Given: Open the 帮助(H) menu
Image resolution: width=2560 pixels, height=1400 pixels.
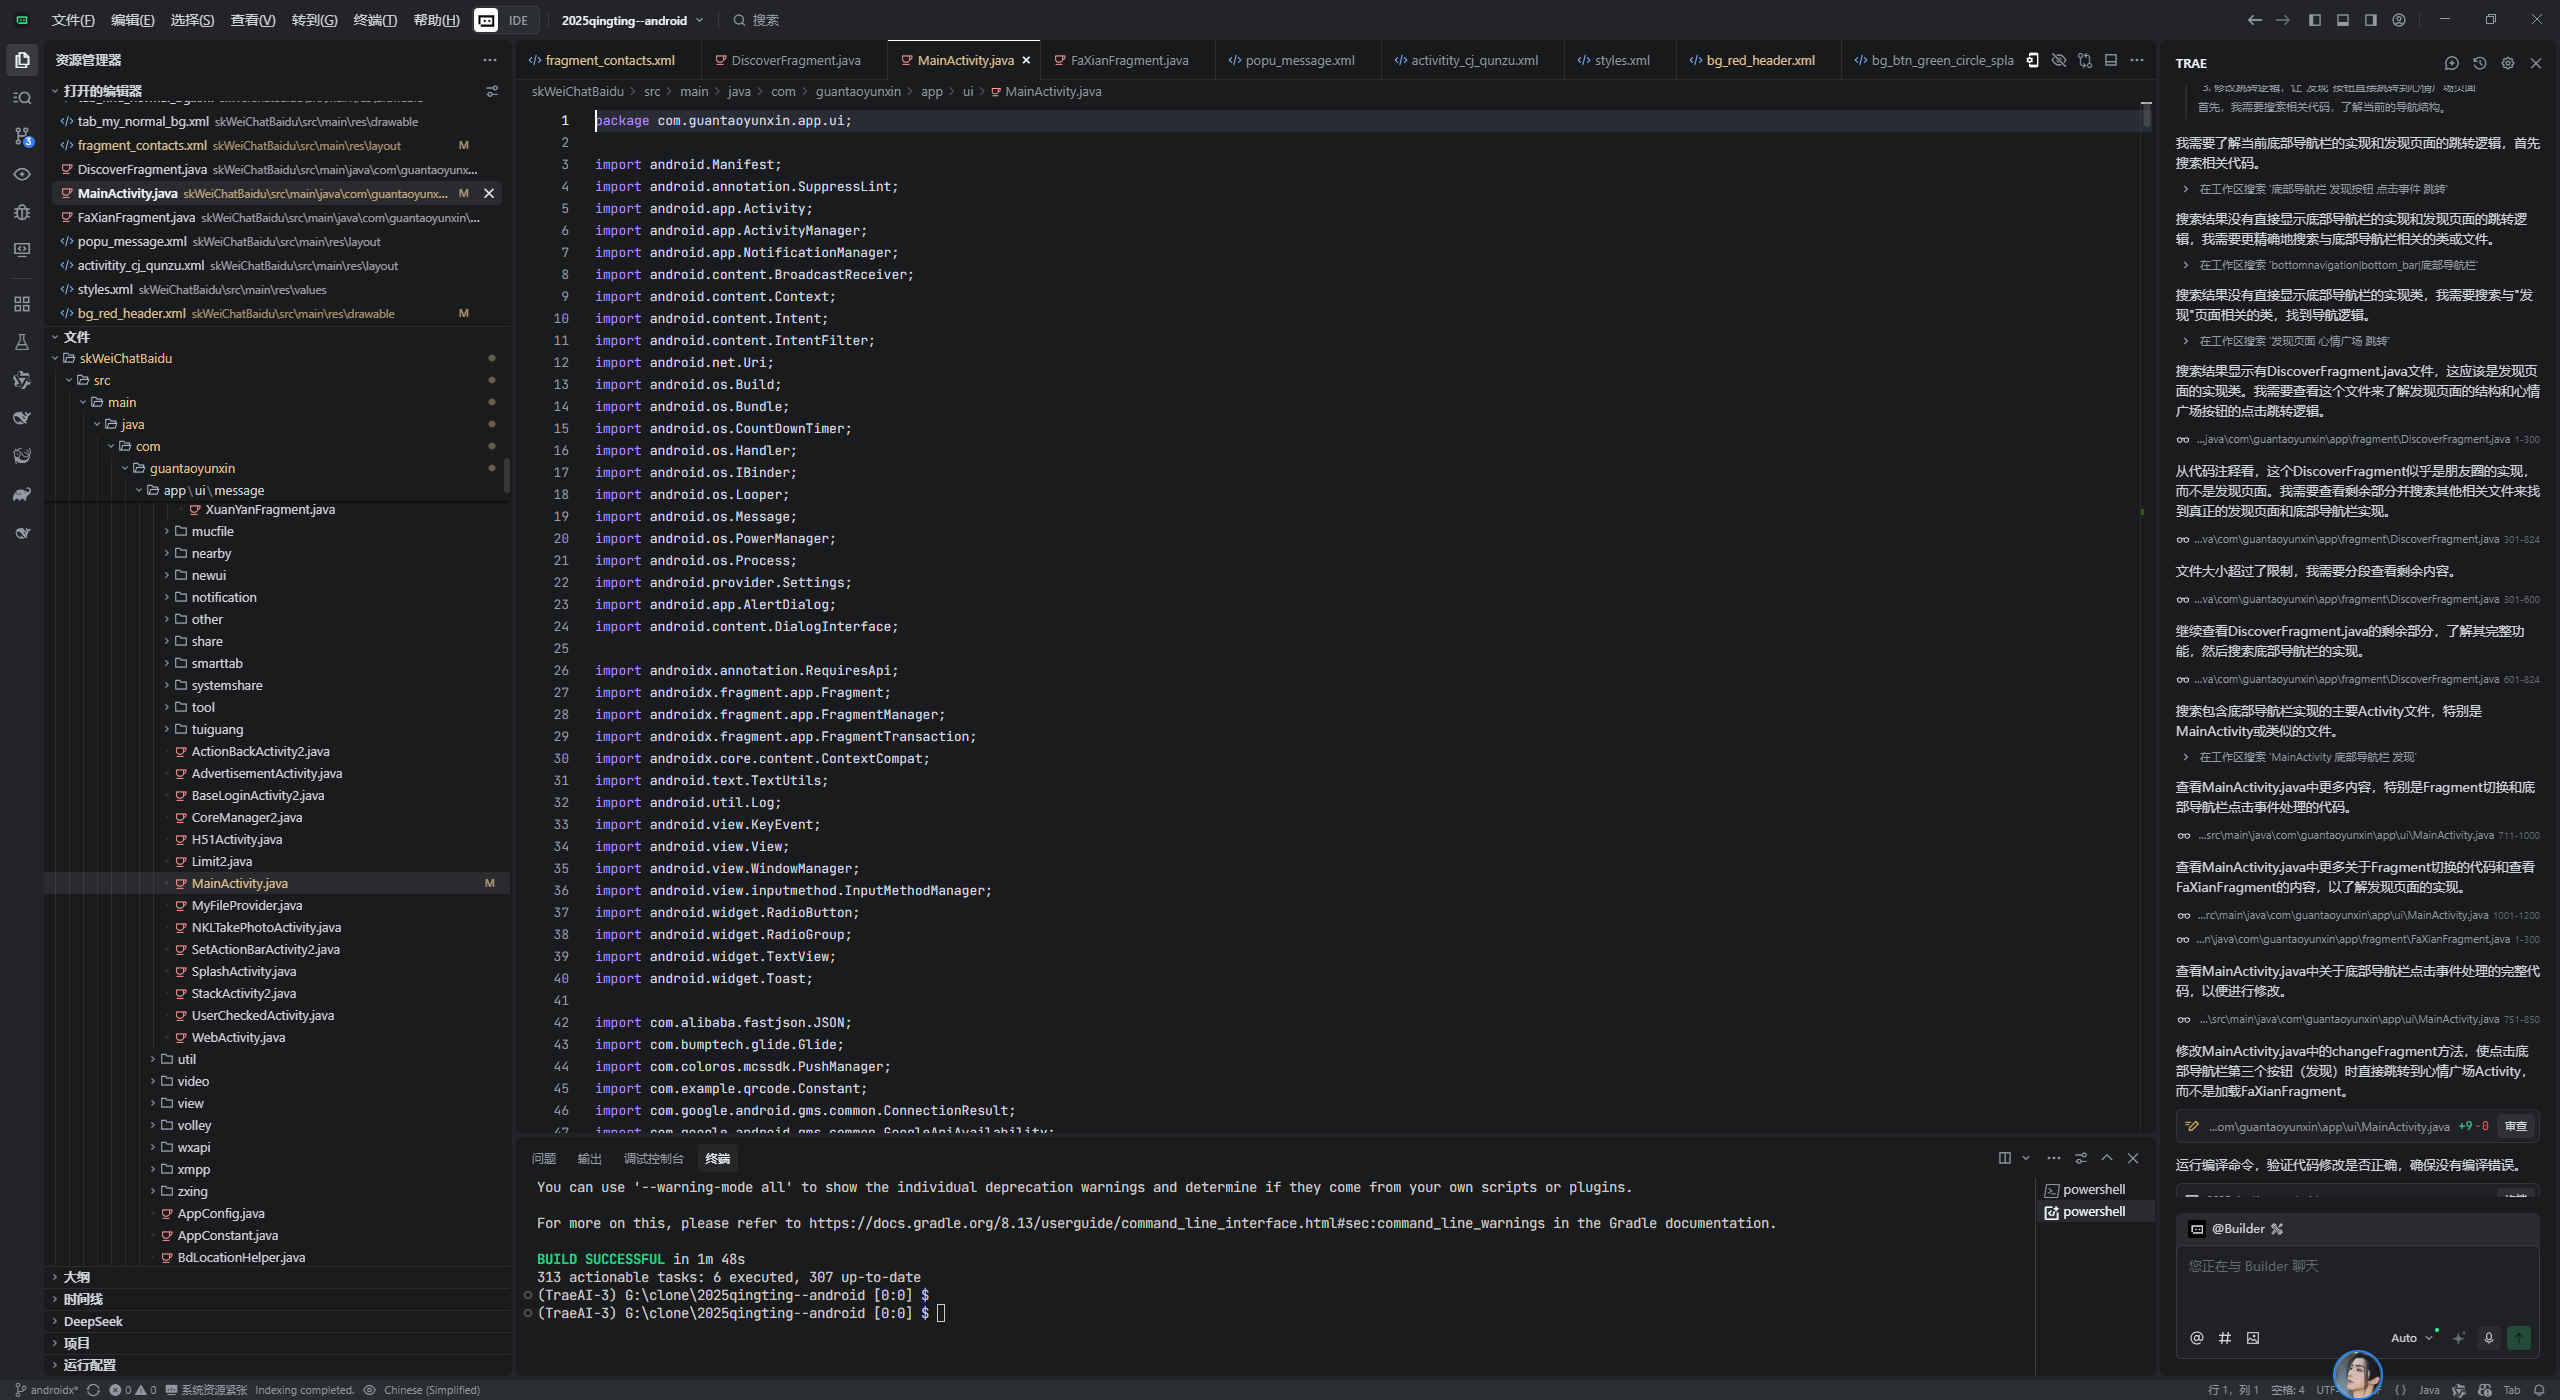Looking at the screenshot, I should [436, 20].
